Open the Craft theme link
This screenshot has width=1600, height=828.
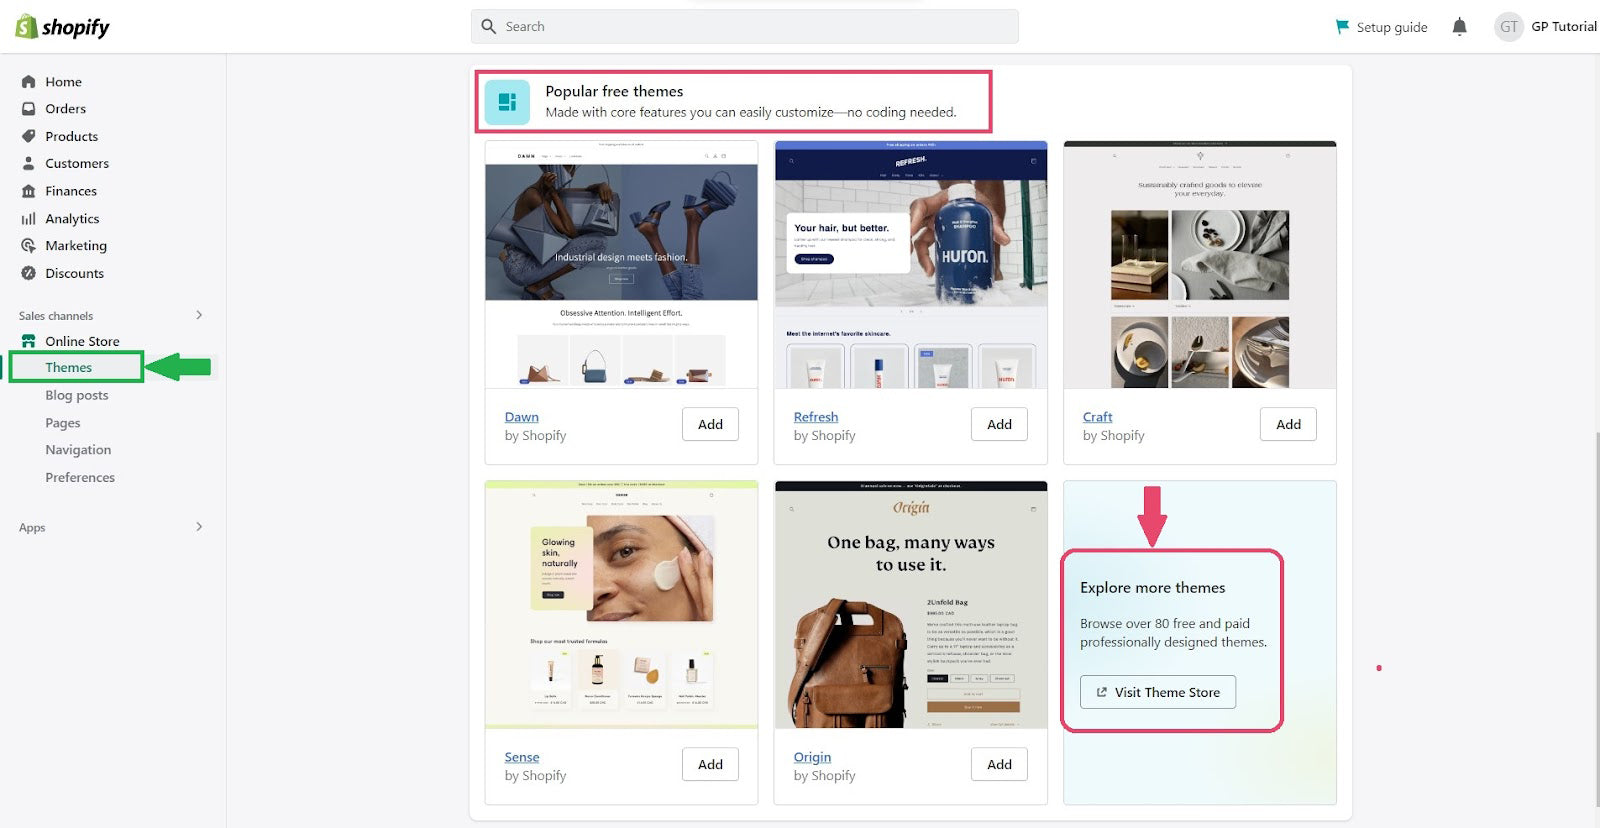1097,417
